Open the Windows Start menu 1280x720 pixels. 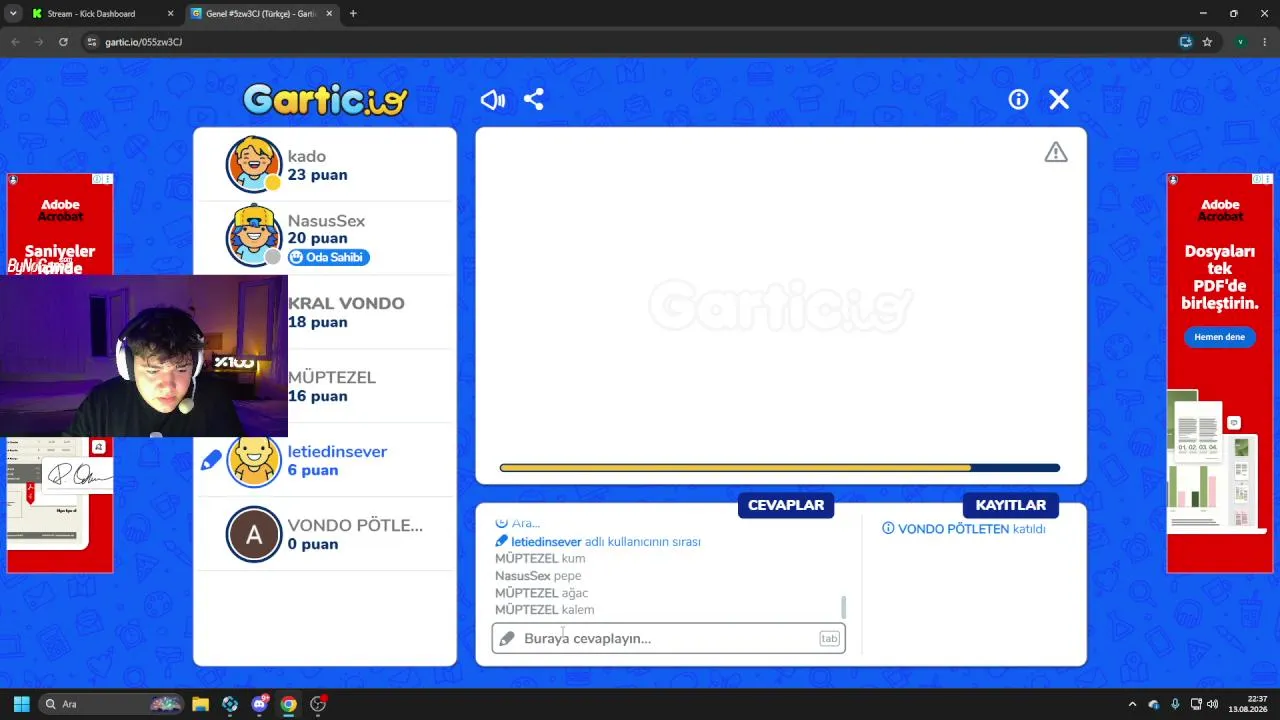coord(21,704)
